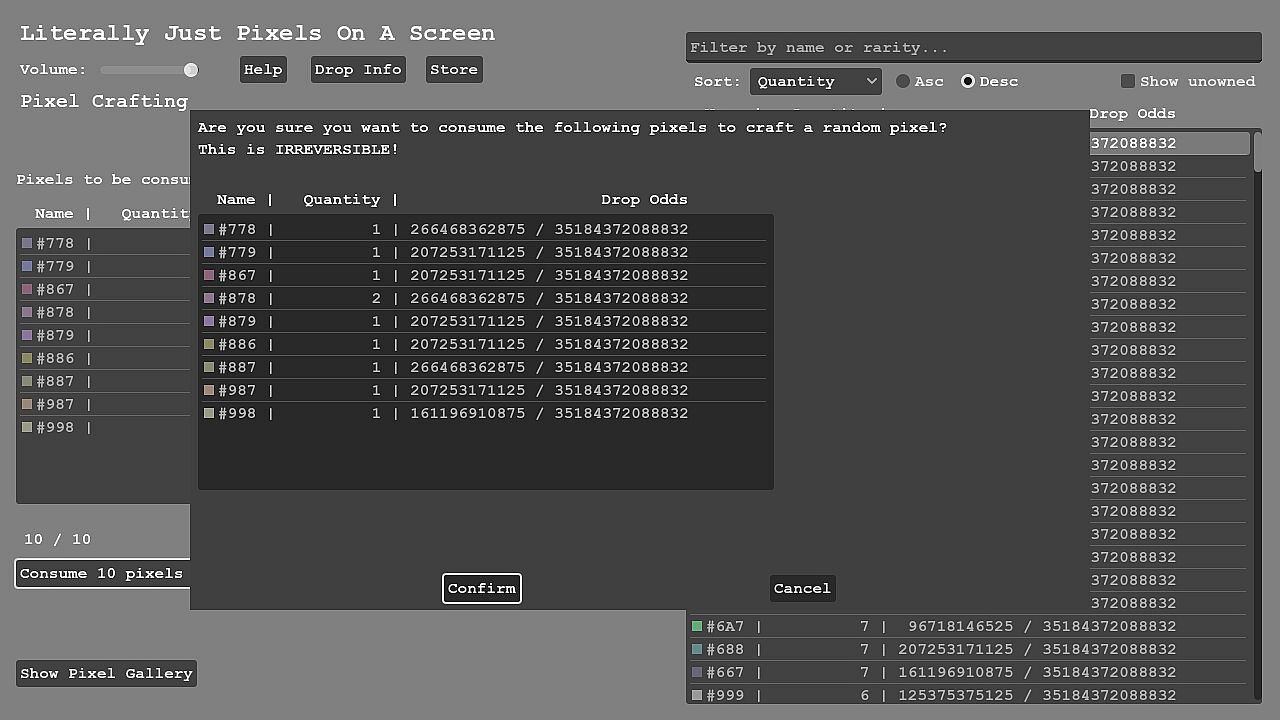The image size is (1280, 720).
Task: Click the Volume slider handle
Action: pyautogui.click(x=190, y=69)
